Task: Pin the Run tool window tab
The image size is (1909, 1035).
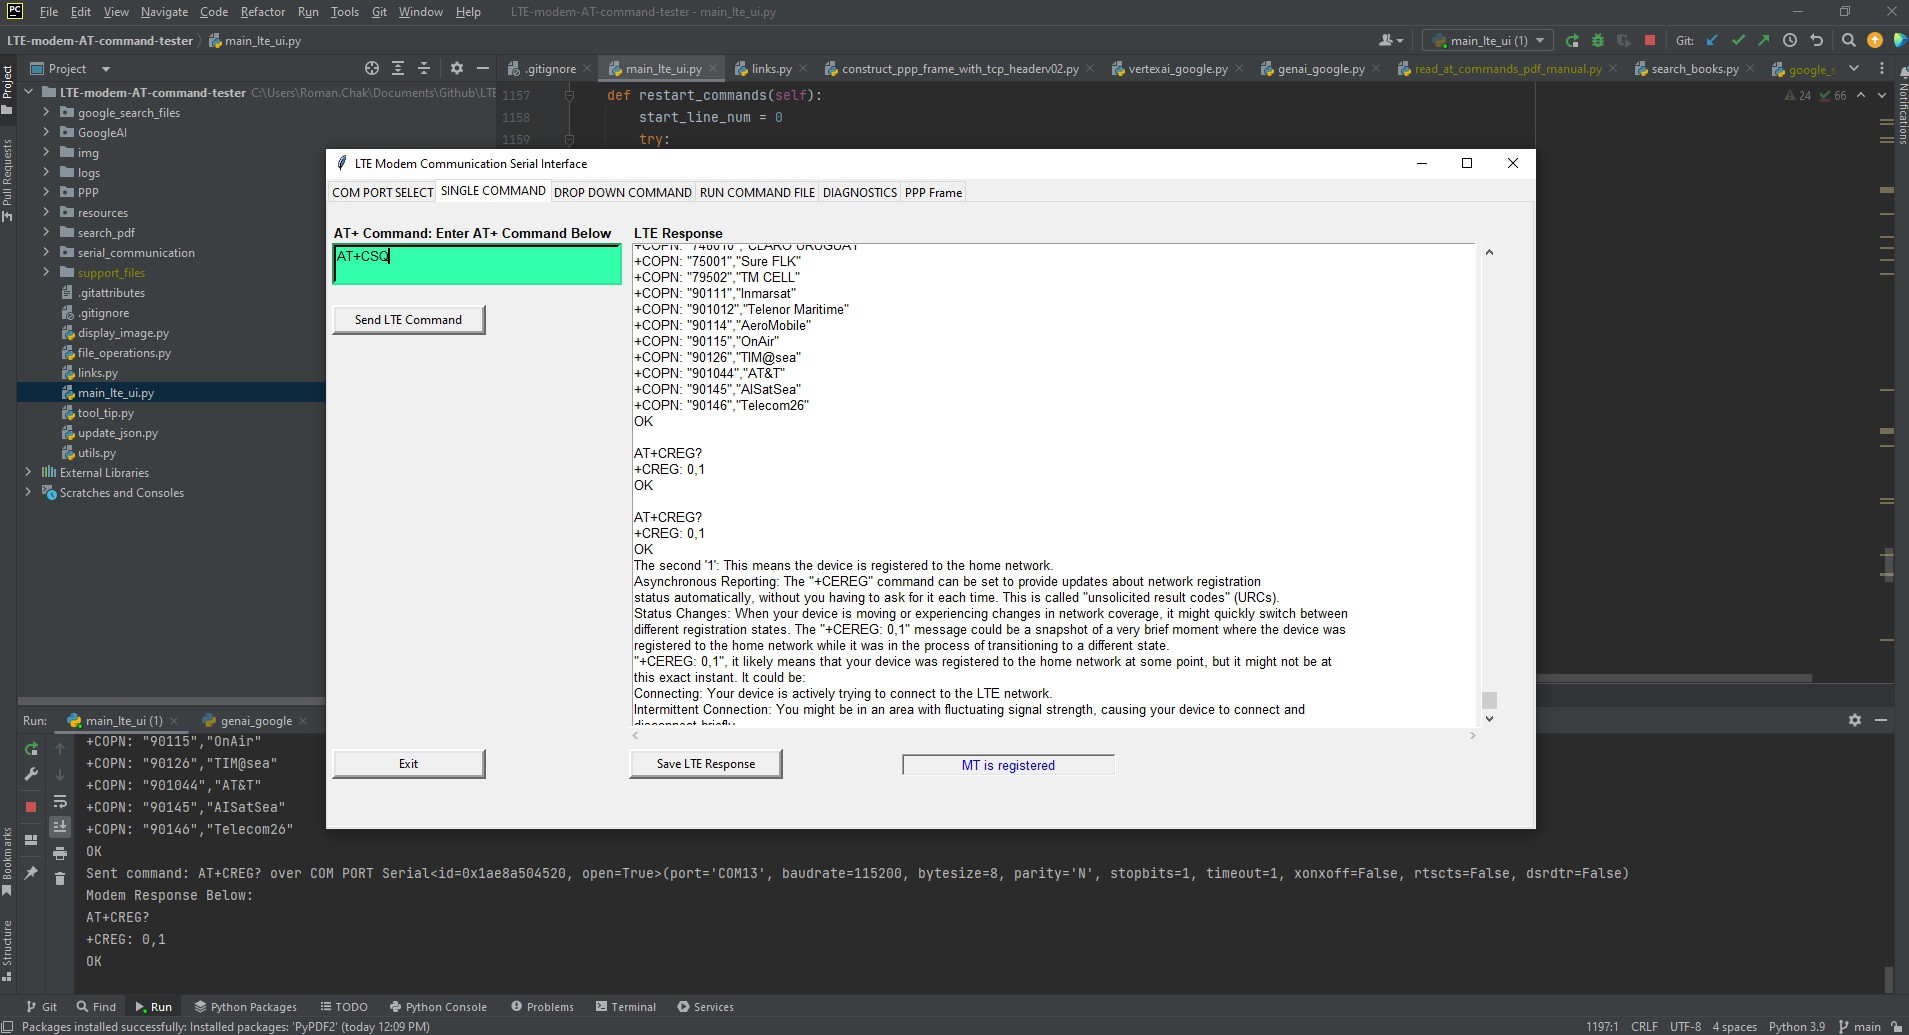Action: 31,873
